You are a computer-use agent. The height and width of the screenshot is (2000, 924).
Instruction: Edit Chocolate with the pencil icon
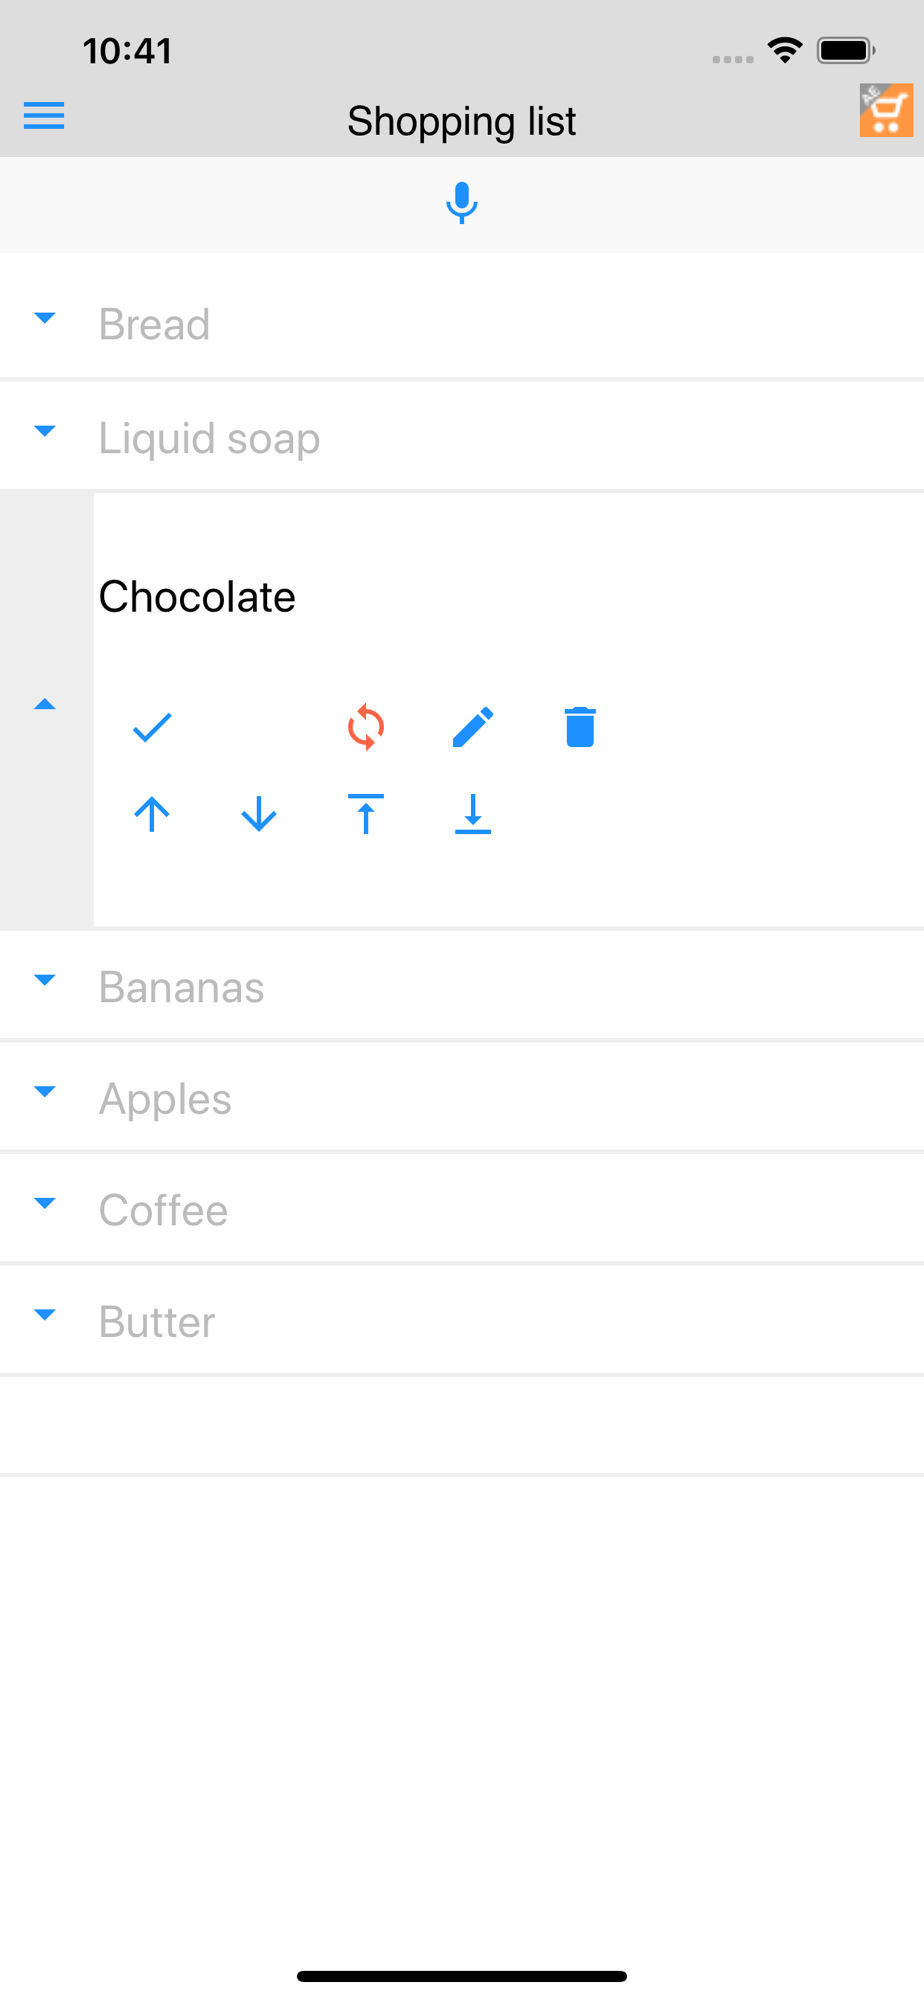pyautogui.click(x=473, y=727)
